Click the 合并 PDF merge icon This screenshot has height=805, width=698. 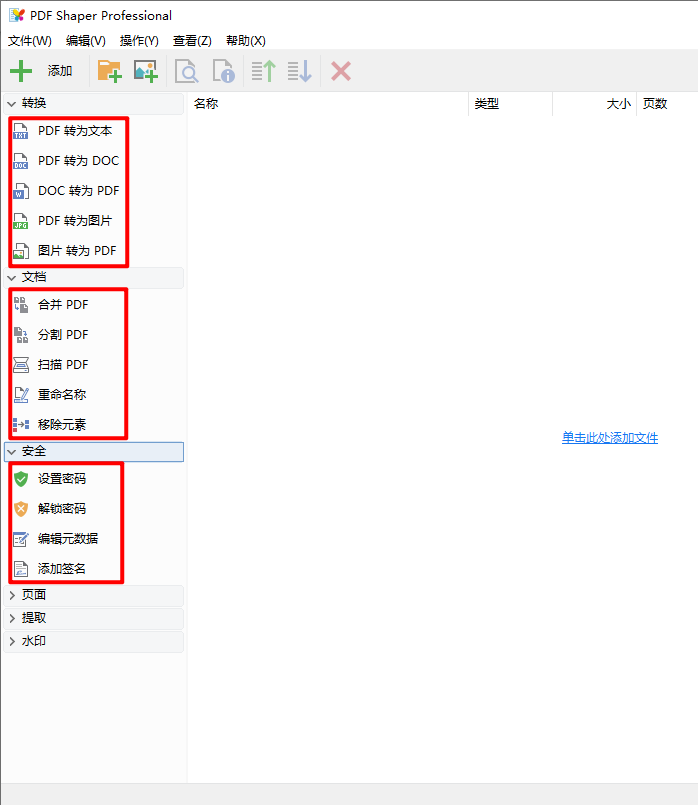point(21,305)
